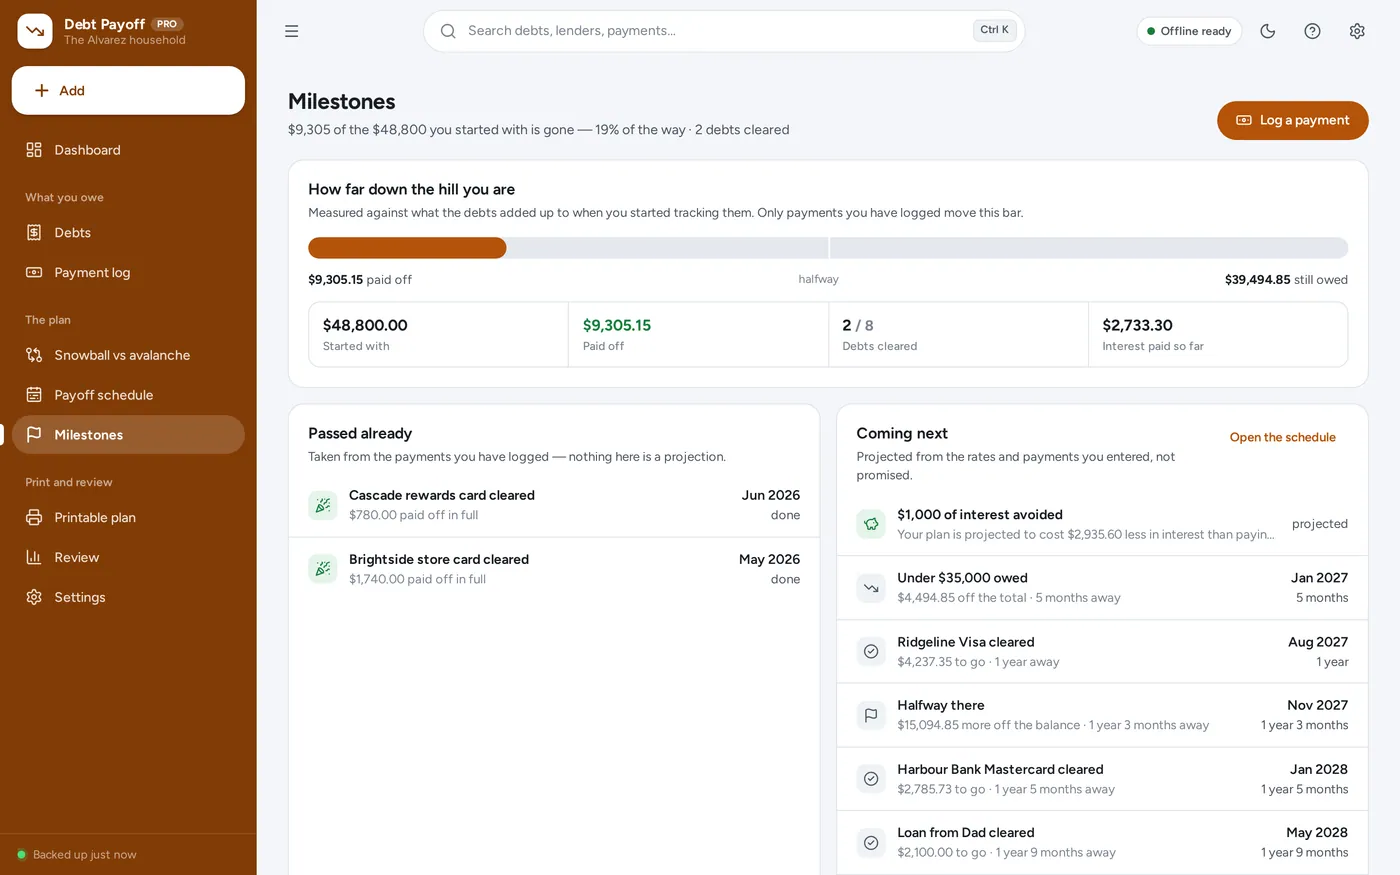
Task: Click the $9,305.15 Paid off card
Action: [698, 335]
